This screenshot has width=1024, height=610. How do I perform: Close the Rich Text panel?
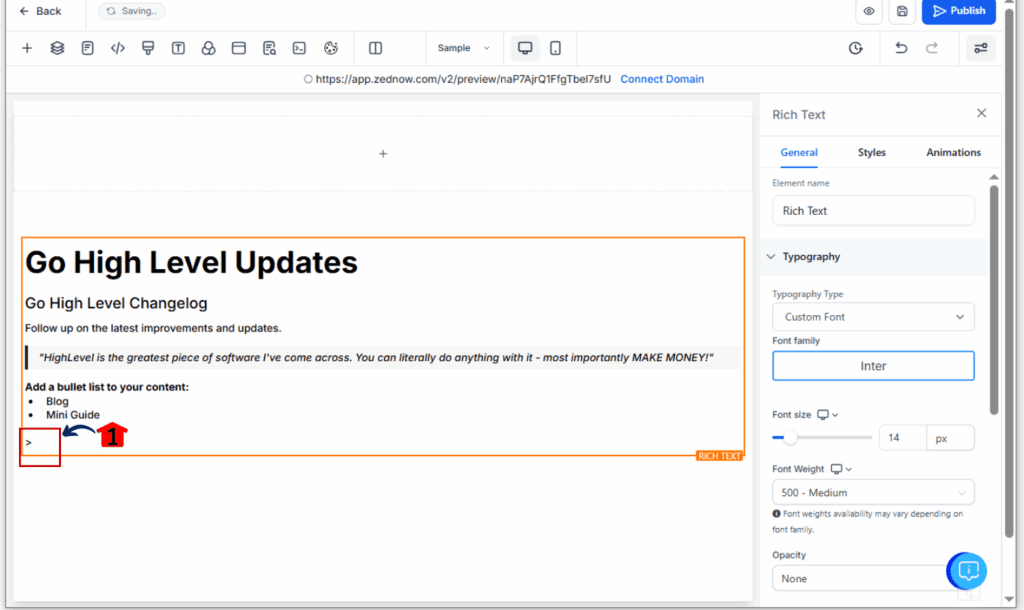pyautogui.click(x=982, y=114)
